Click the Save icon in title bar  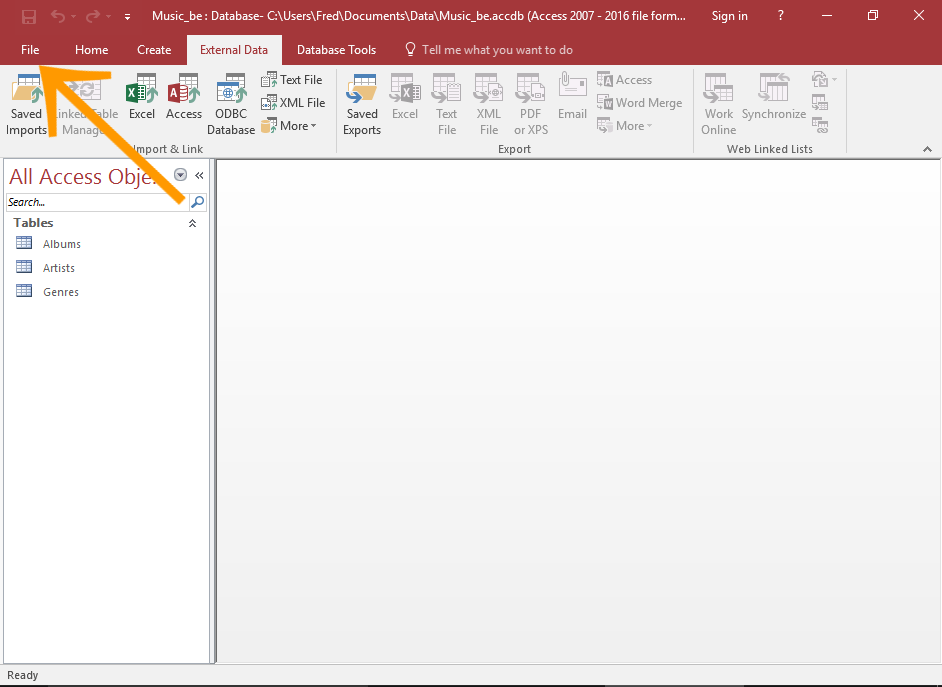[29, 16]
